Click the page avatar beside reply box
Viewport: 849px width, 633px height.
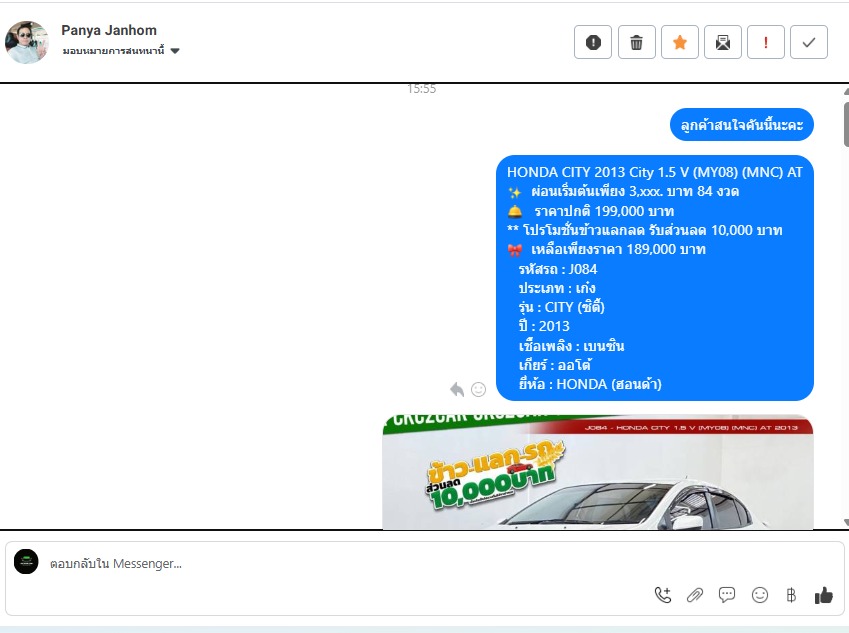[26, 562]
